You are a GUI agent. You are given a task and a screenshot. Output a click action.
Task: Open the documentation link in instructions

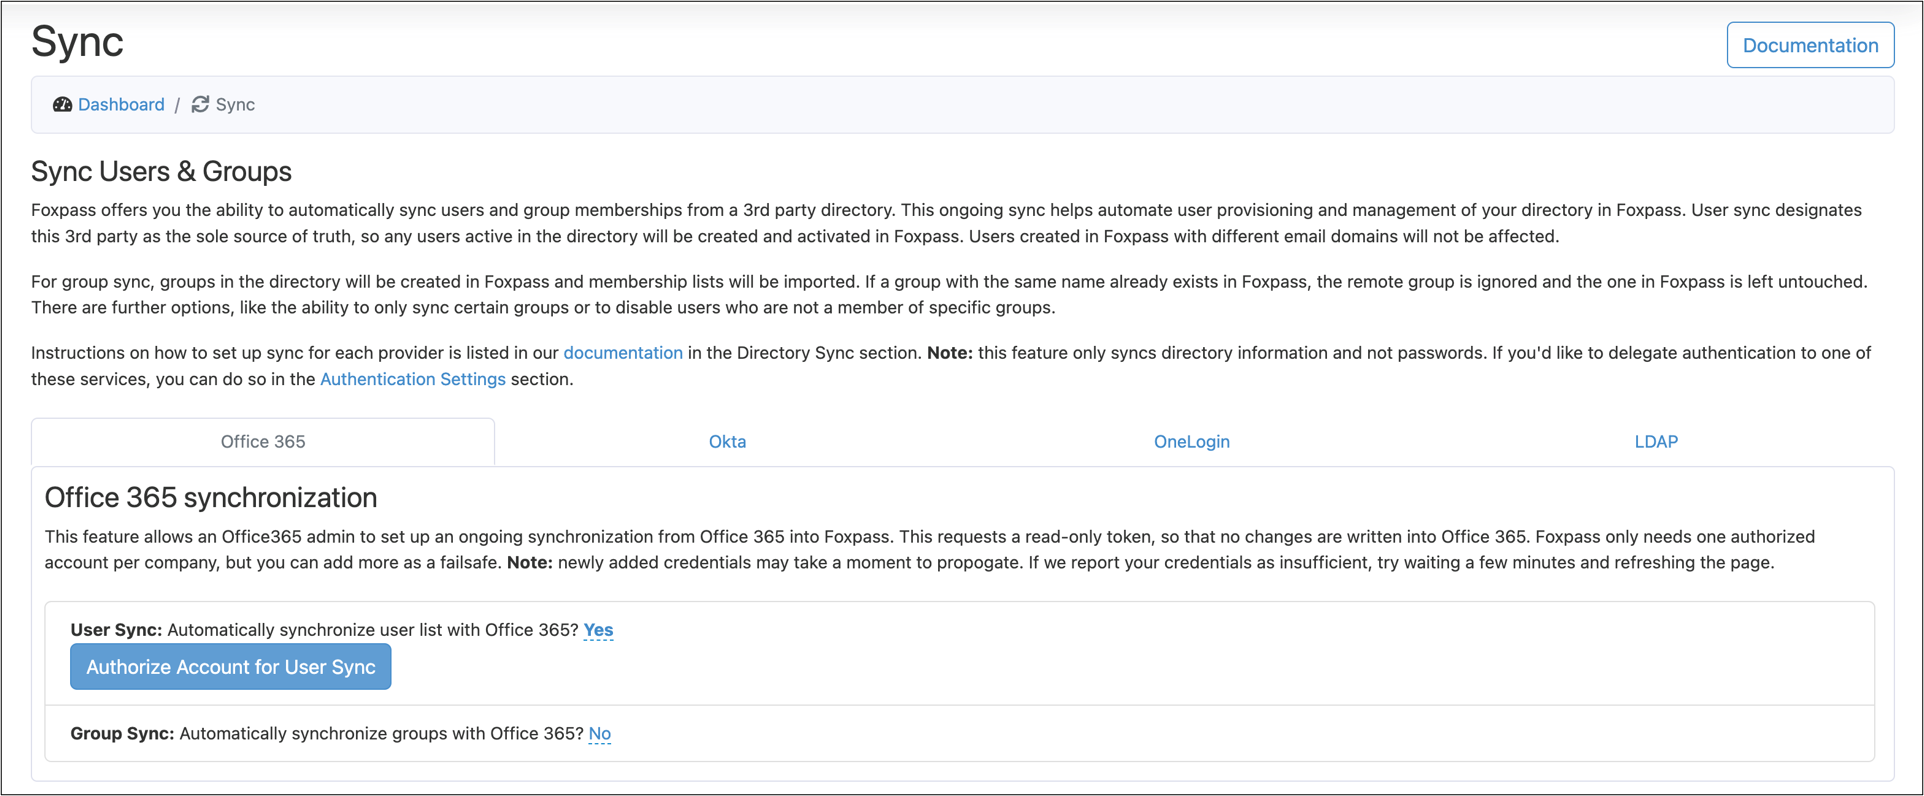coord(623,353)
